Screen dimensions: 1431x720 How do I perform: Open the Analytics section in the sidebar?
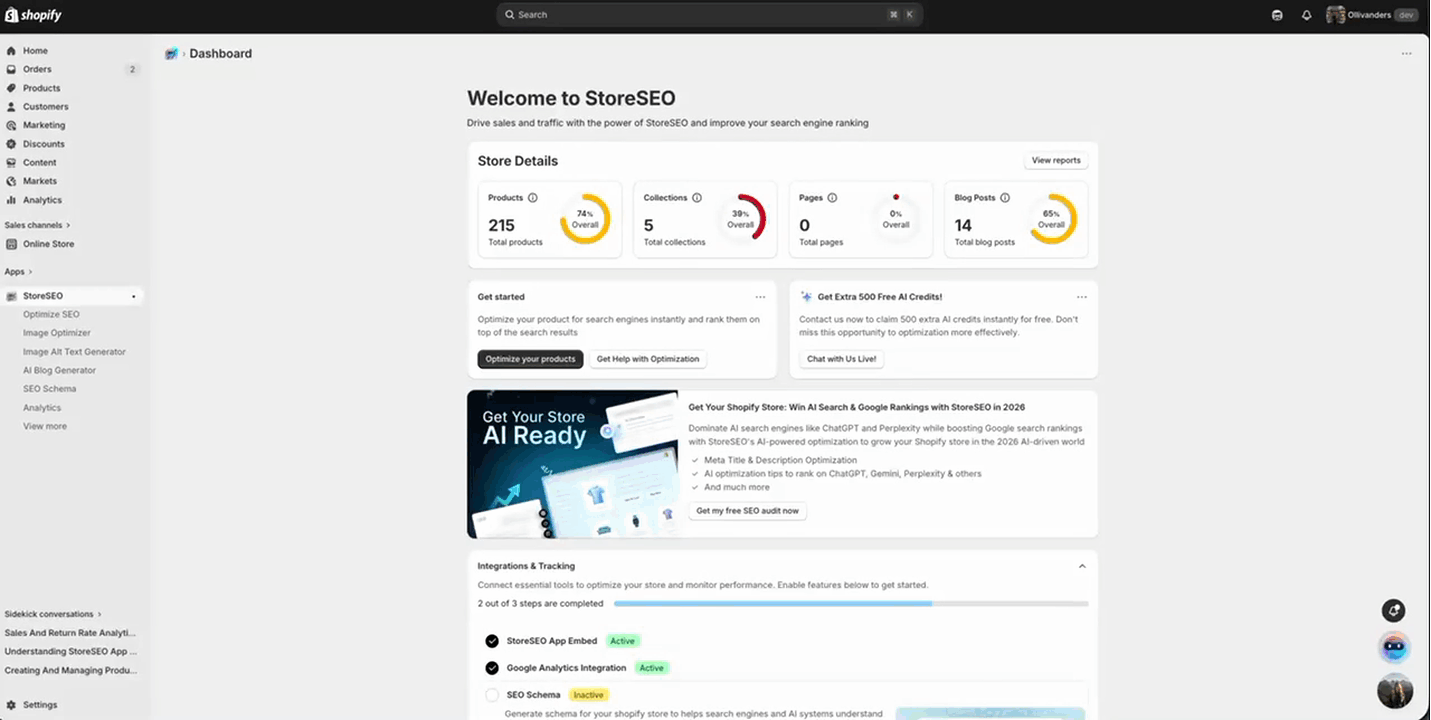[x=40, y=199]
